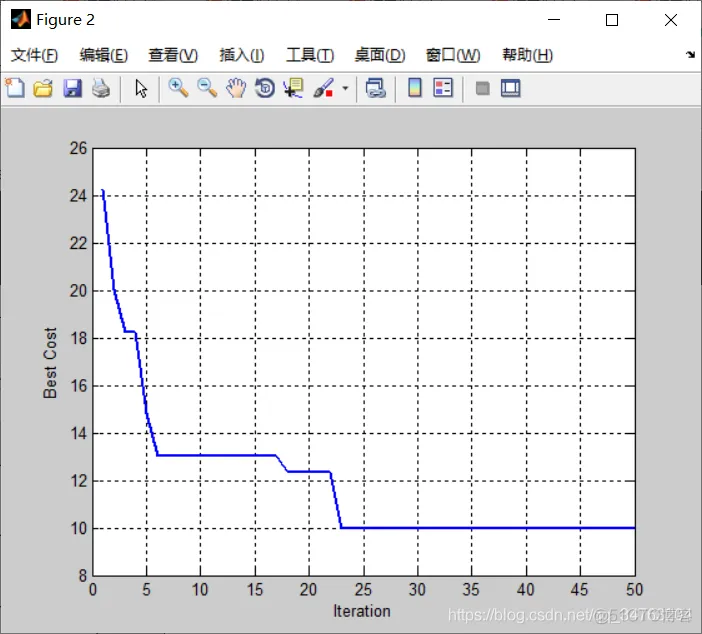Open the brush color dropdown arrow
702x634 pixels.
345,88
